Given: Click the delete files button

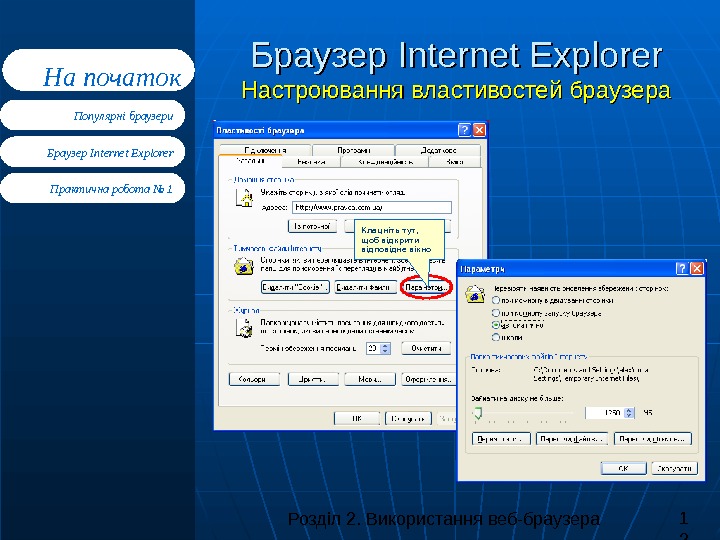Looking at the screenshot, I should point(366,287).
